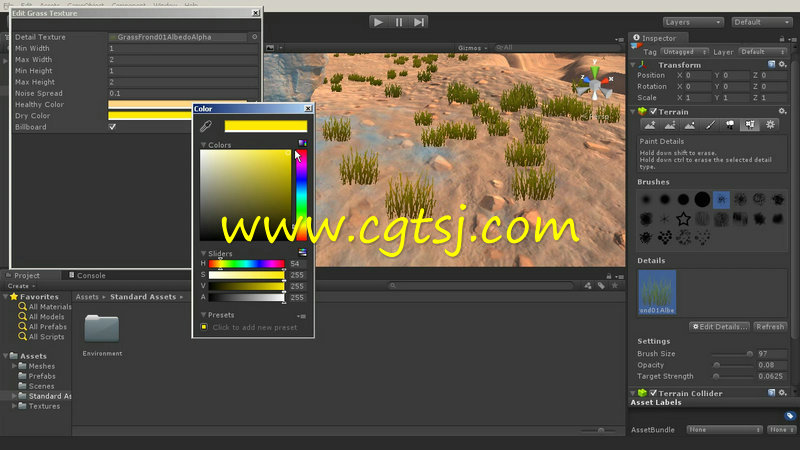Open the Create menu in Project

[21, 286]
